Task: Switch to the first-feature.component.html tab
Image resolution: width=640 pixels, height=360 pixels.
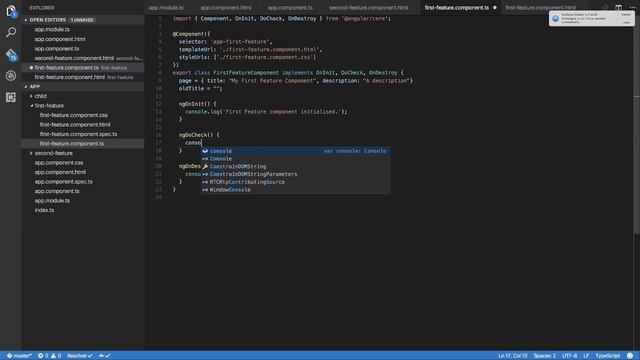Action: point(540,8)
